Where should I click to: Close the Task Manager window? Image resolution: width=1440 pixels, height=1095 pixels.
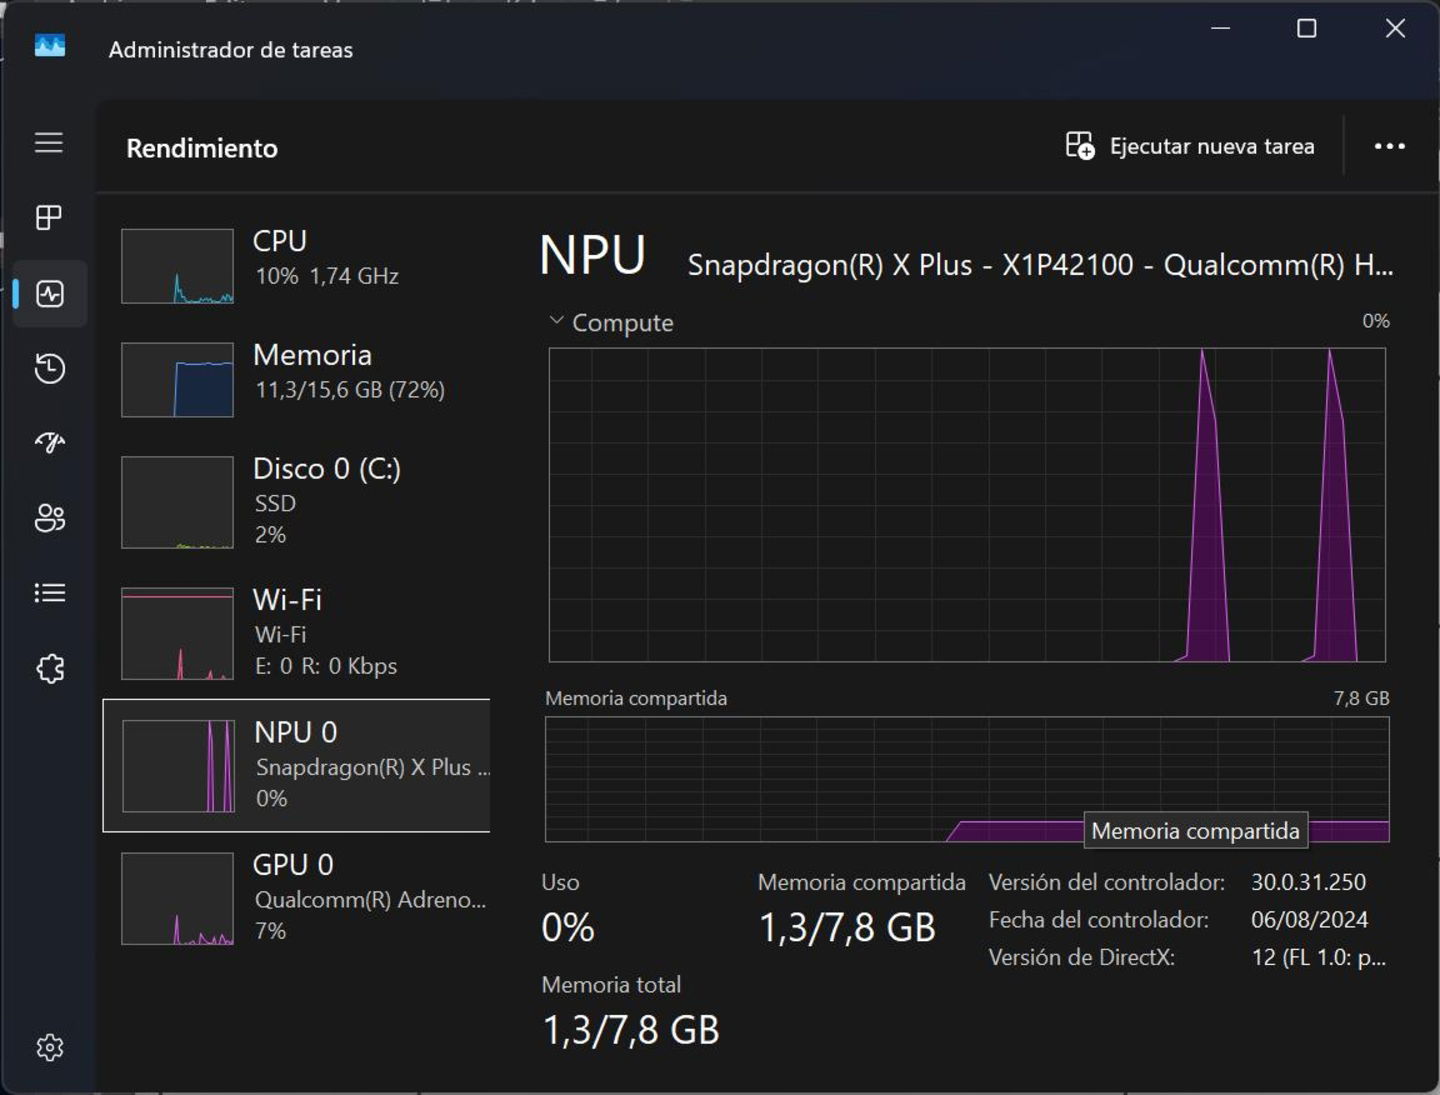(1395, 28)
